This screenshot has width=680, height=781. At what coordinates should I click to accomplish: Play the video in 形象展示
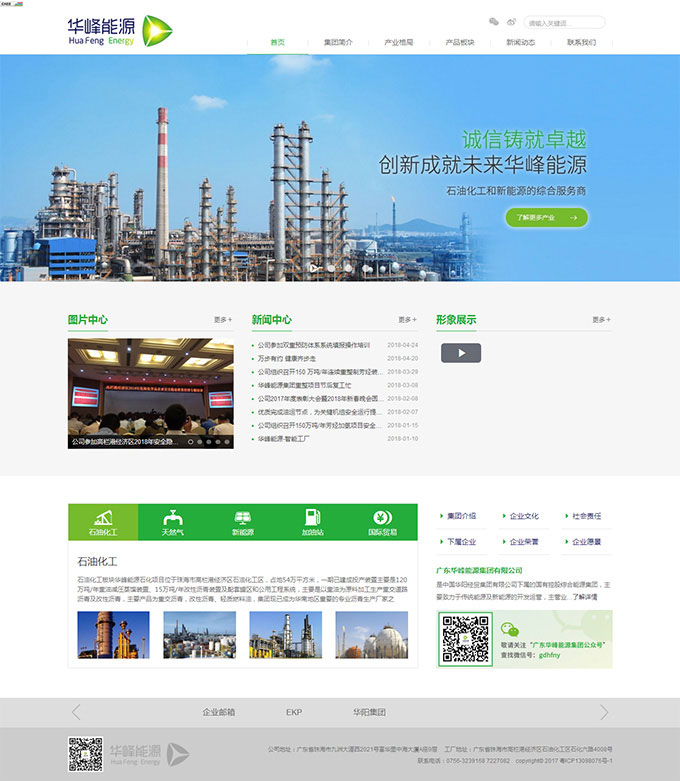[x=461, y=353]
